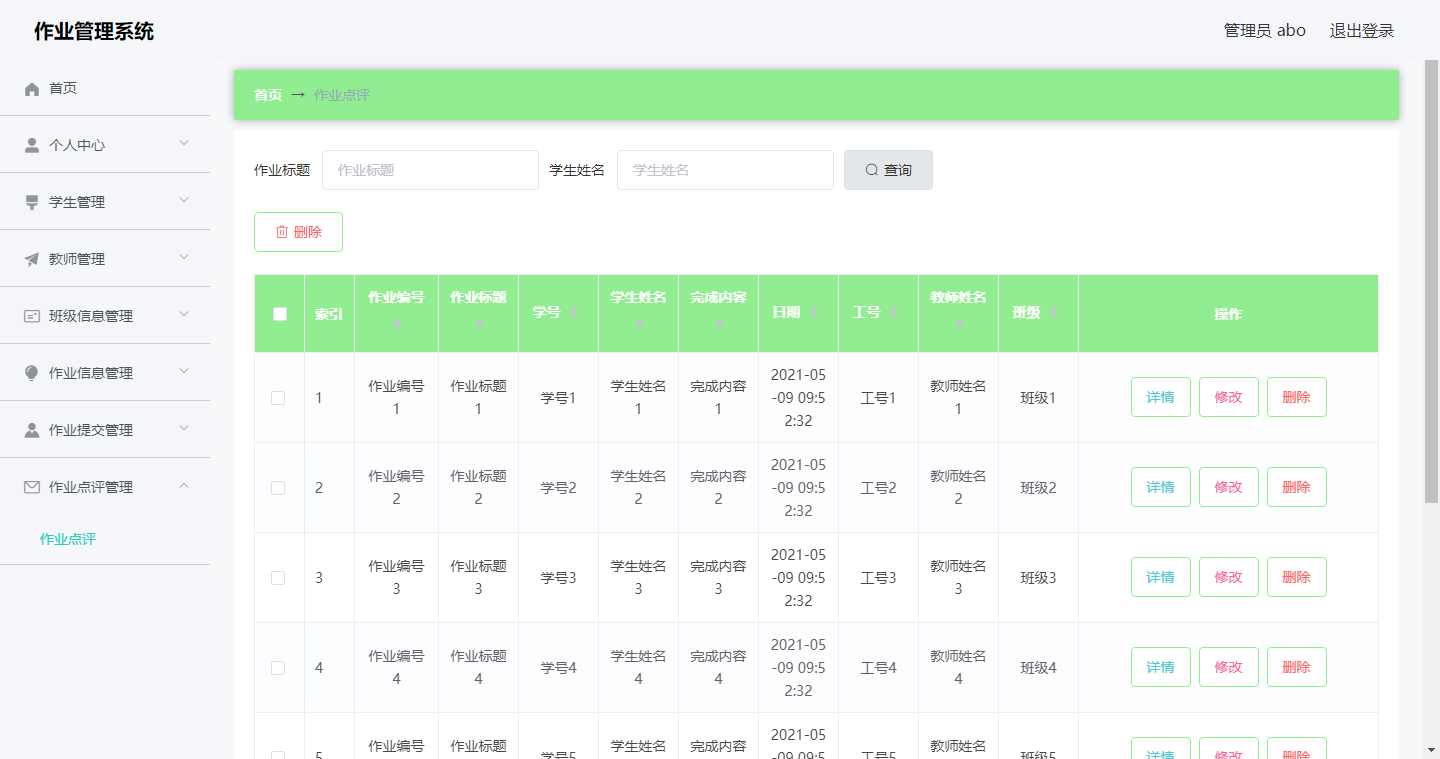Click the 索引 column header
Image resolution: width=1440 pixels, height=759 pixels.
(x=329, y=314)
